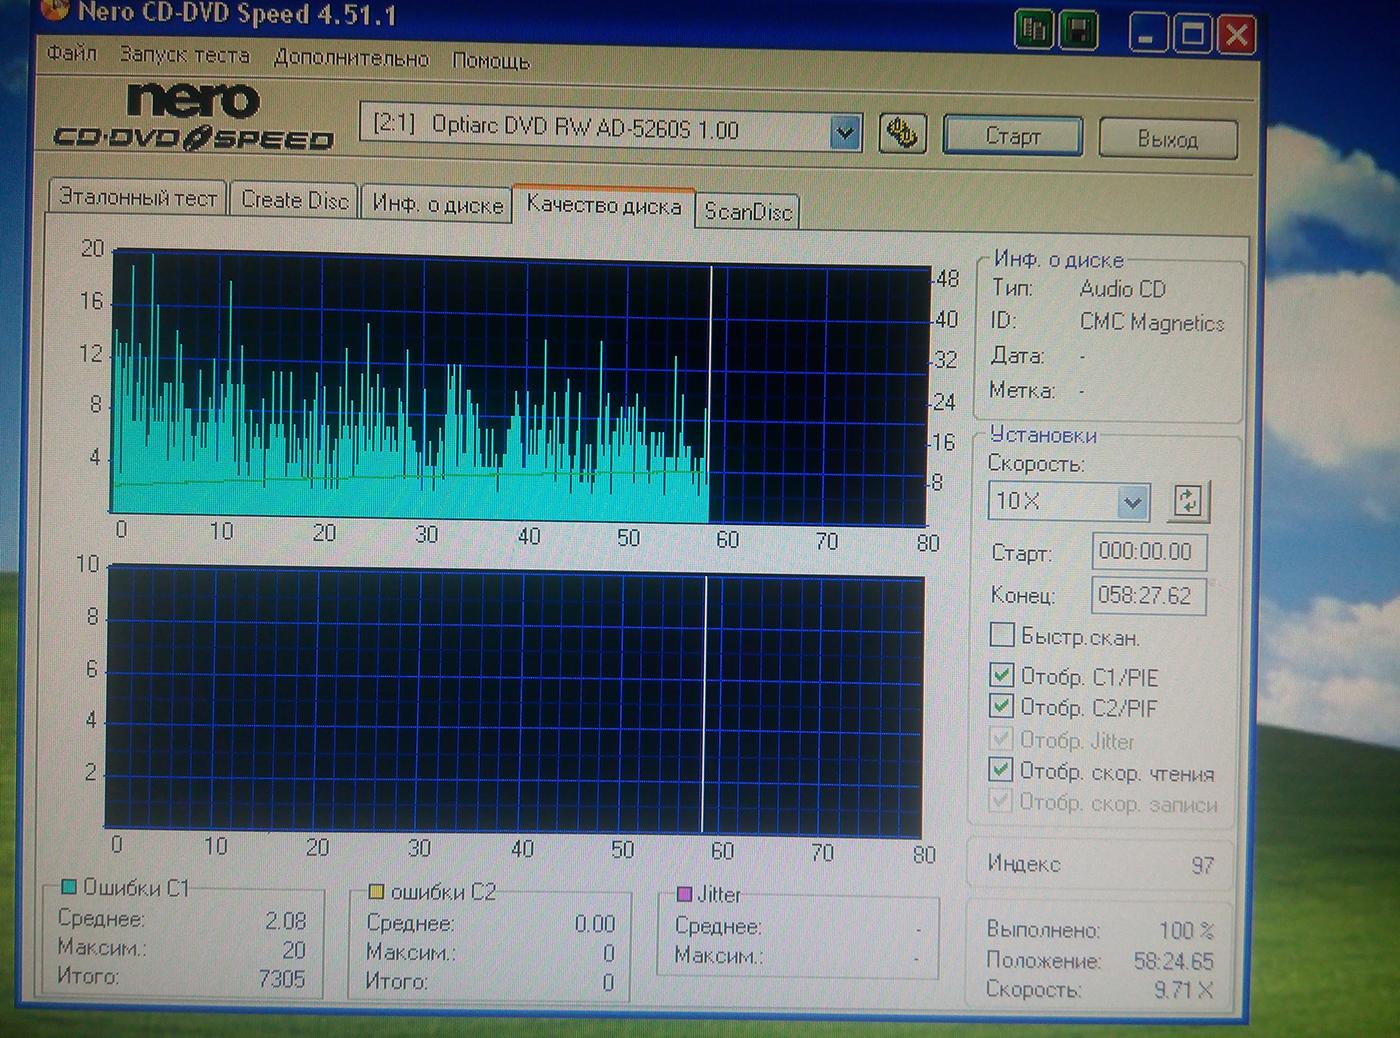Image resolution: width=1400 pixels, height=1038 pixels.
Task: Click the save floppy disk icon
Action: pos(1078,31)
